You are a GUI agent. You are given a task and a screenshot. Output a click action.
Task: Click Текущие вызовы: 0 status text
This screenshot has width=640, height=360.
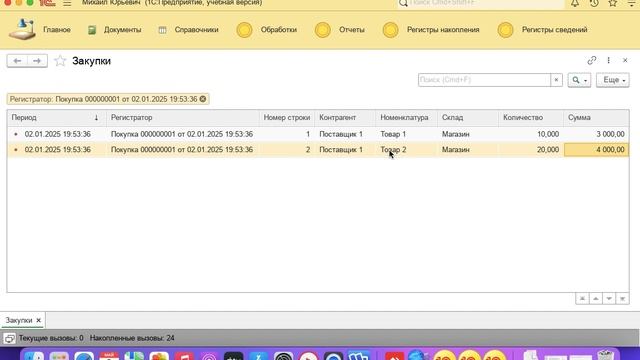[51, 338]
